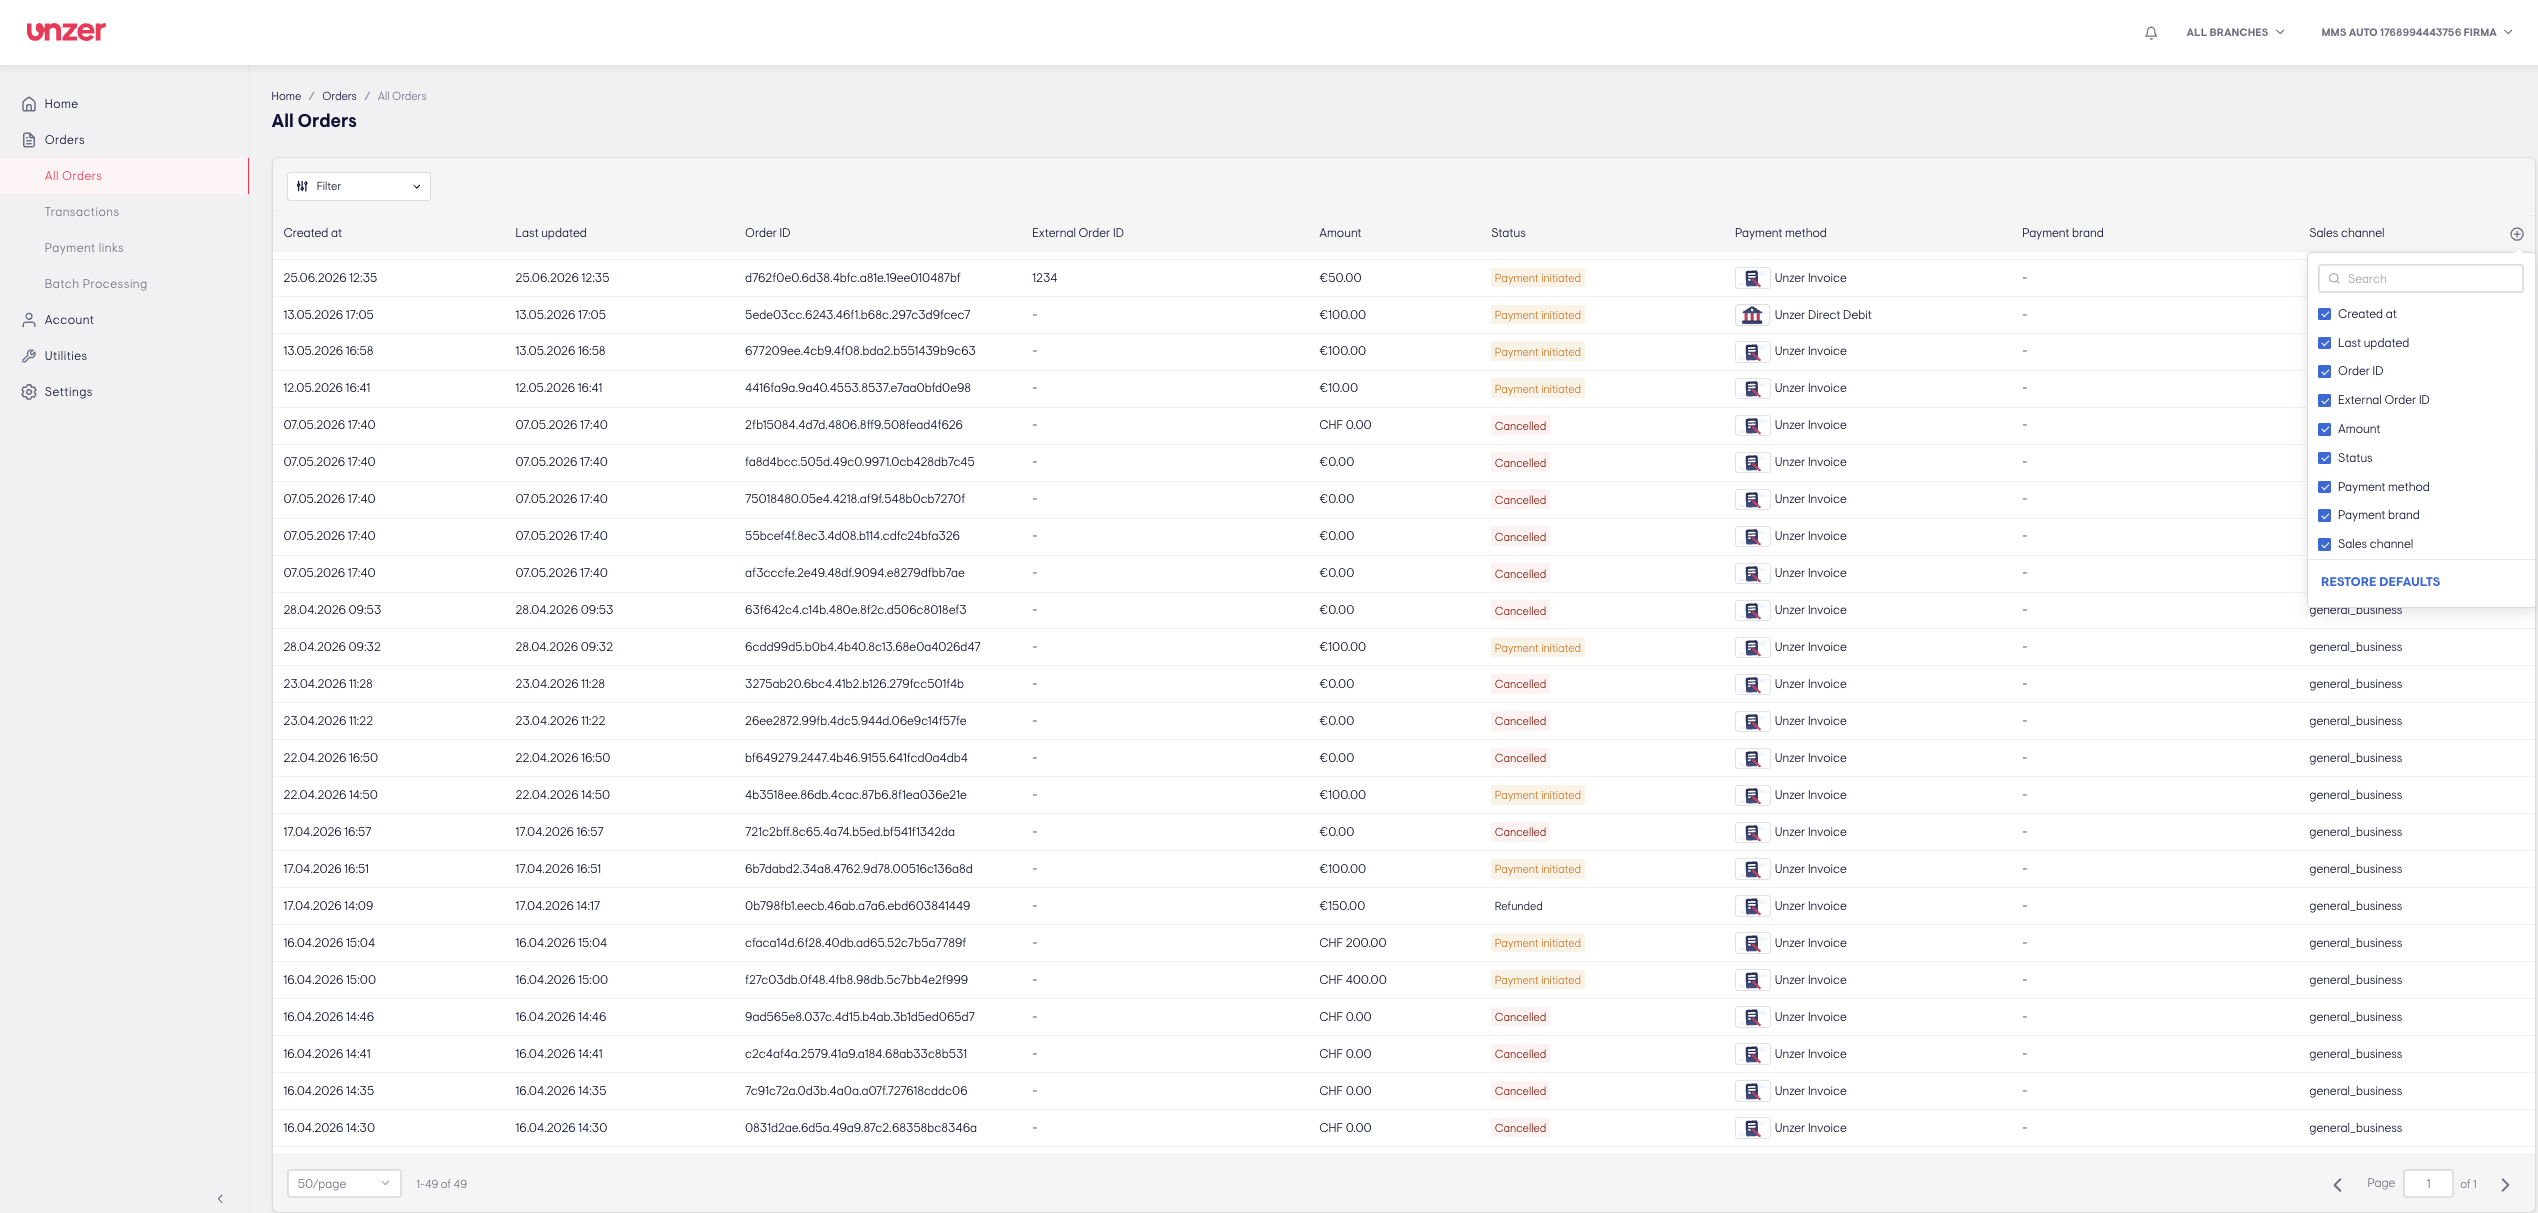Click the Settings gear icon in sidebar
This screenshot has width=2538, height=1213.
coord(29,392)
